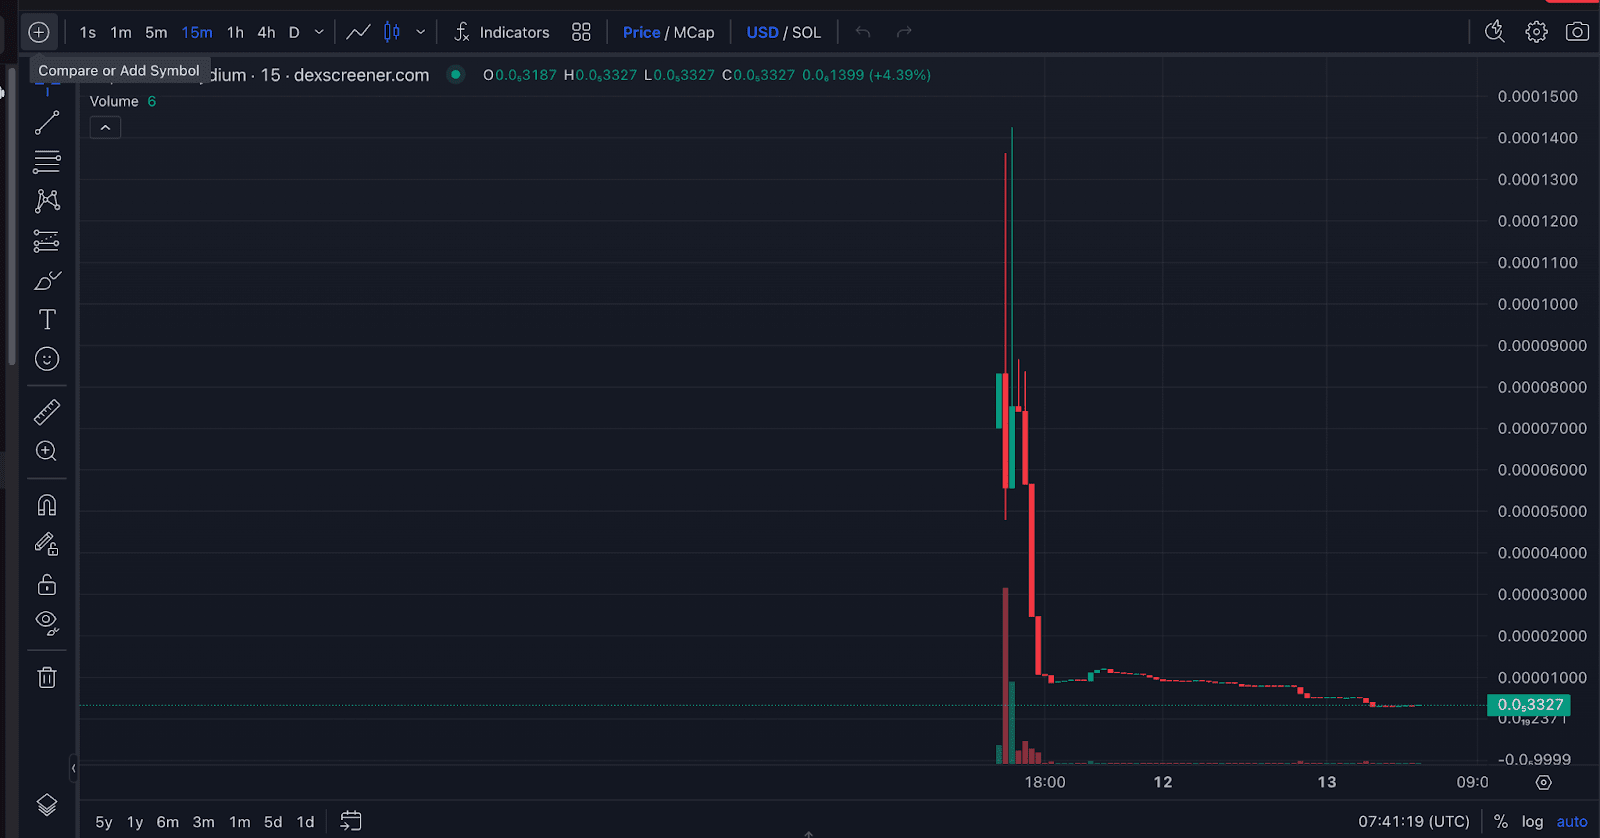
Task: Open the time axis settings icon
Action: [1544, 782]
